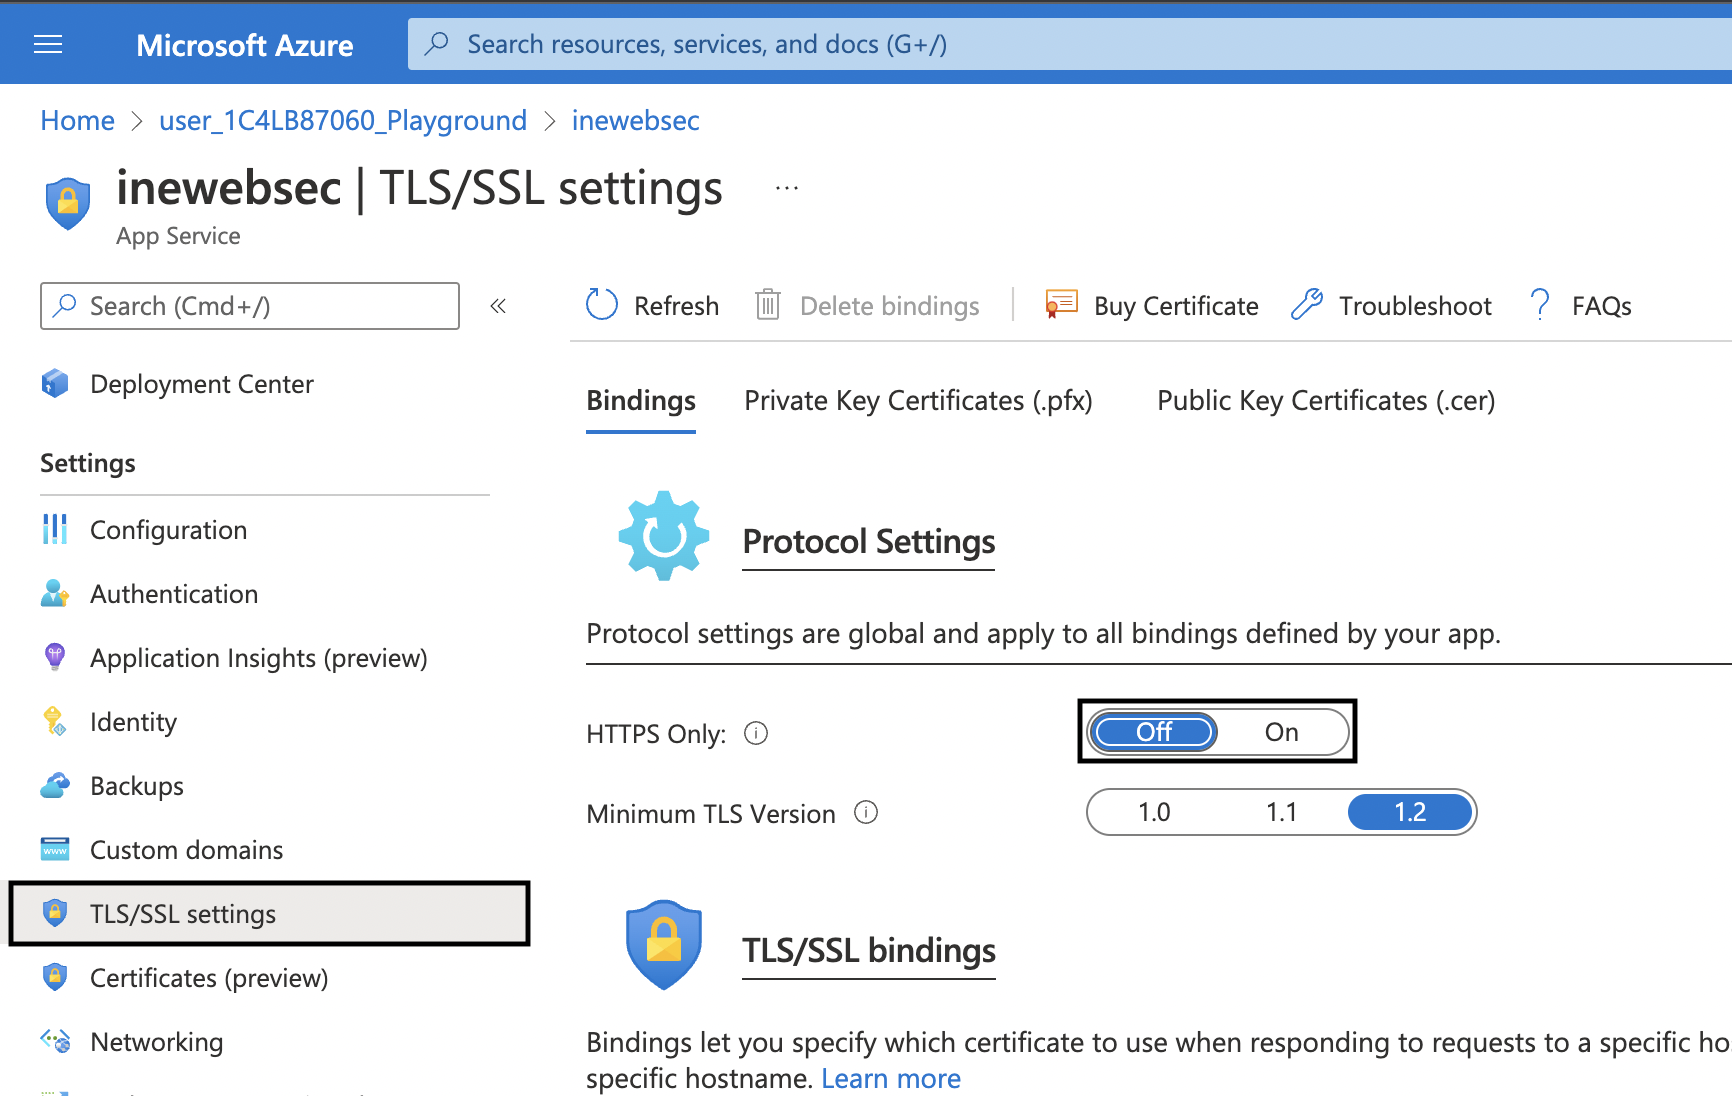Image resolution: width=1732 pixels, height=1096 pixels.
Task: Click the Refresh icon in toolbar
Action: 602,305
